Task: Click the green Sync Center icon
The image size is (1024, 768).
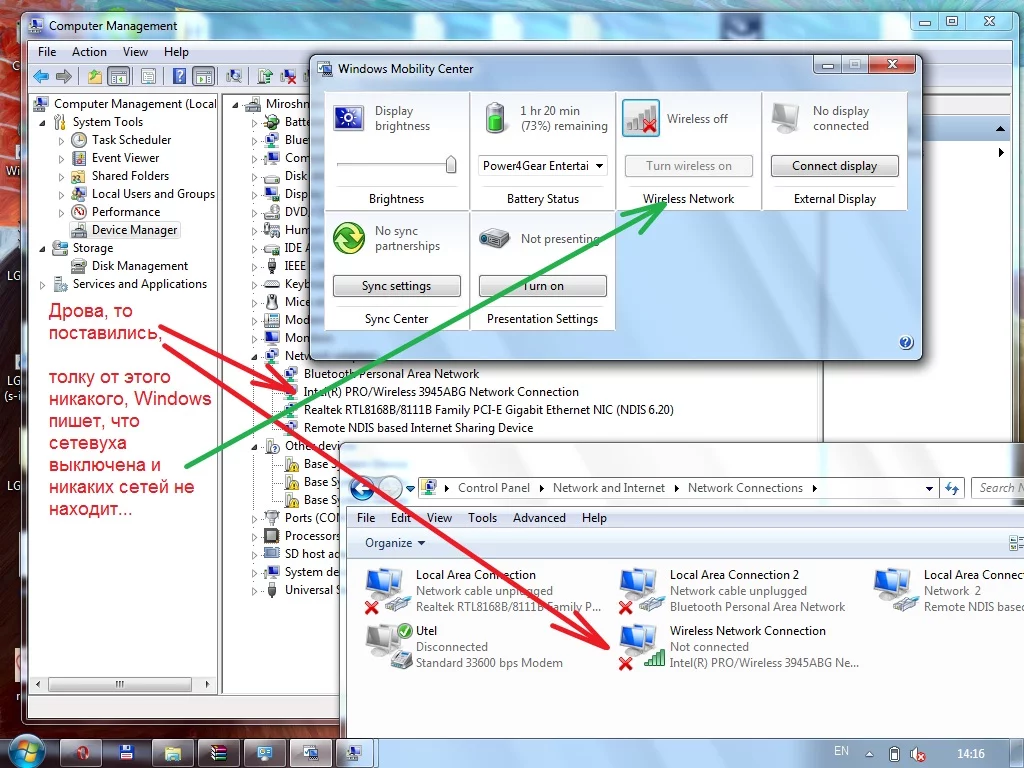Action: (x=349, y=238)
